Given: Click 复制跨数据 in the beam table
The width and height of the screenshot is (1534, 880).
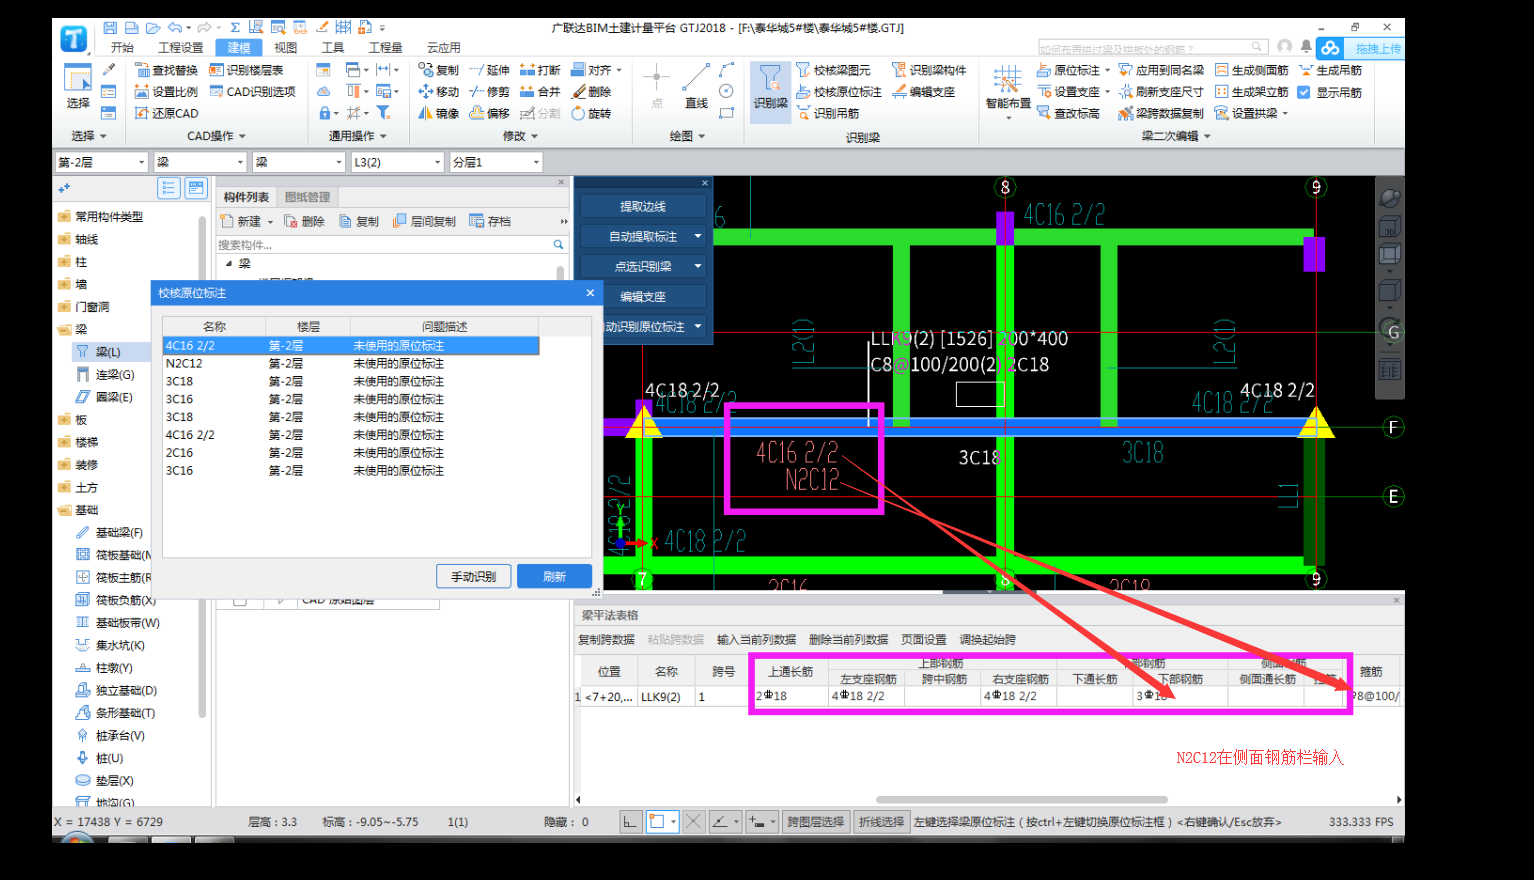Looking at the screenshot, I should click(x=607, y=640).
